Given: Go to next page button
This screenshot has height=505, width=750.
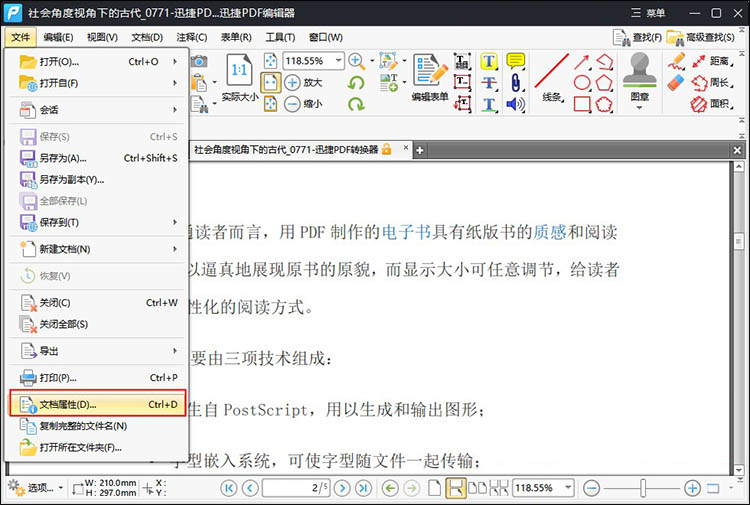Looking at the screenshot, I should tap(342, 488).
